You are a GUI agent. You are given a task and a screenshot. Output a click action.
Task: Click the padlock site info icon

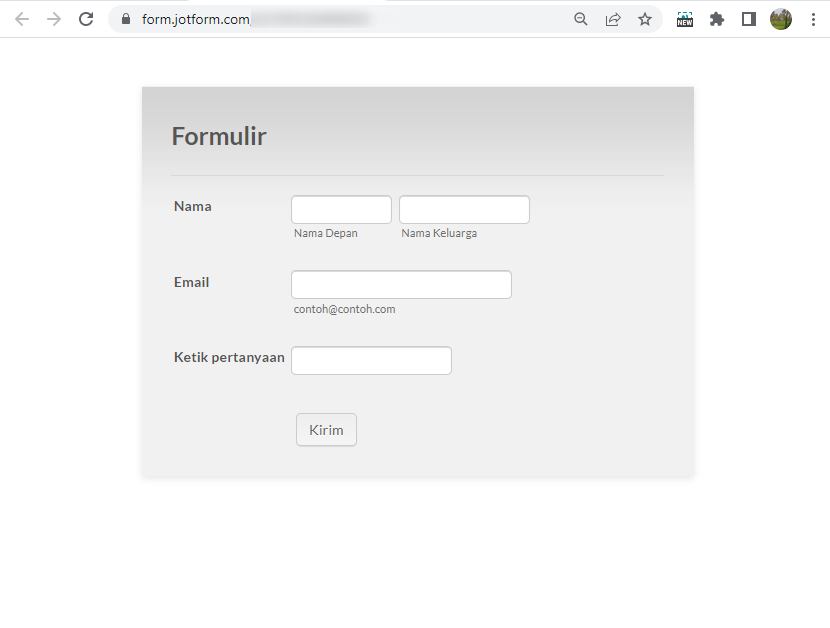tap(126, 19)
